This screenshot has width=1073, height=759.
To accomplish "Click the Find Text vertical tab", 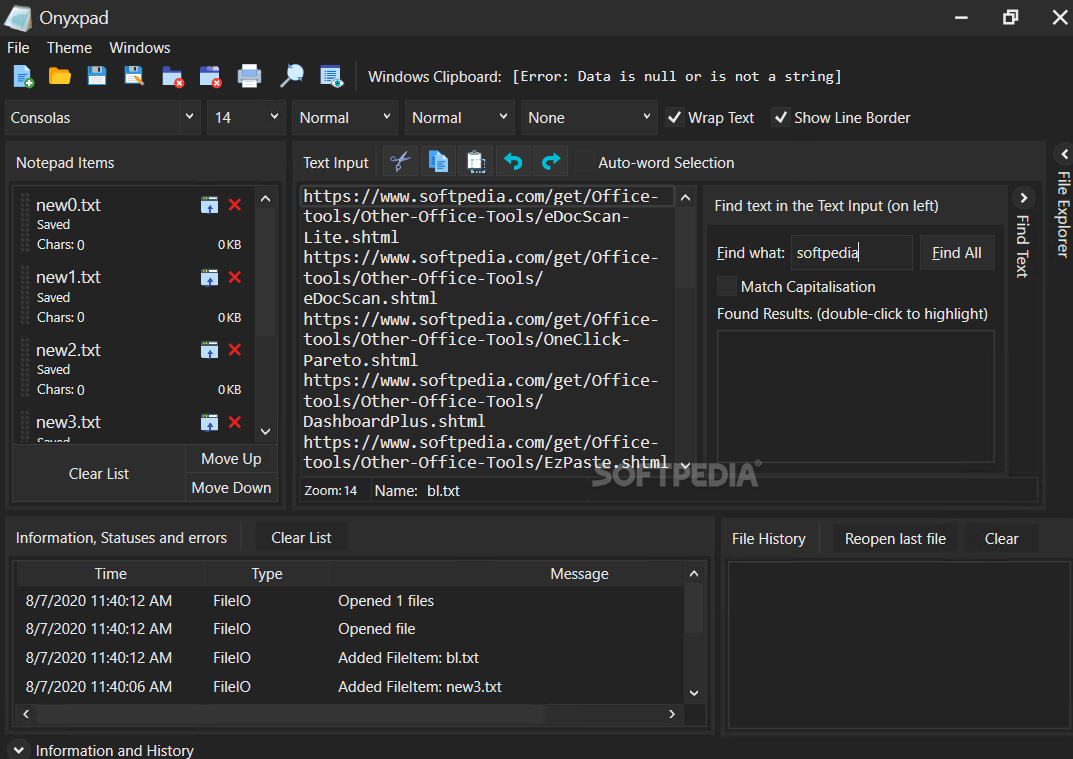I will (x=1022, y=246).
